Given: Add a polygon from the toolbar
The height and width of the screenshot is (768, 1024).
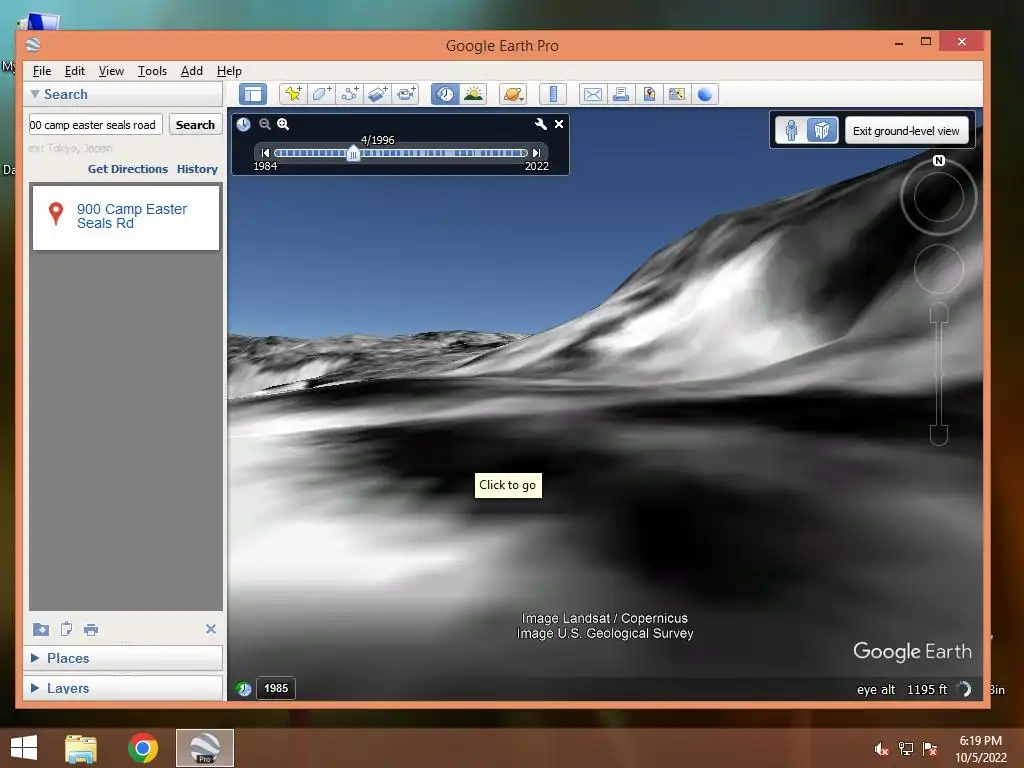Looking at the screenshot, I should (321, 94).
